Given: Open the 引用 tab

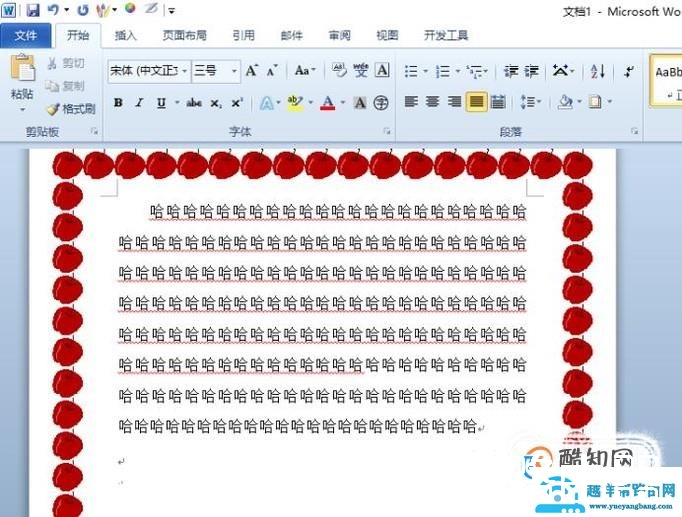Looking at the screenshot, I should pyautogui.click(x=243, y=35).
